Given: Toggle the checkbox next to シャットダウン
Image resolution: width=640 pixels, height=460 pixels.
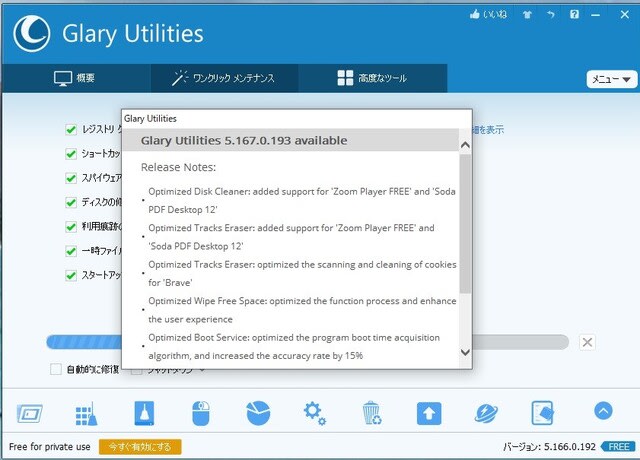Looking at the screenshot, I should pos(137,371).
